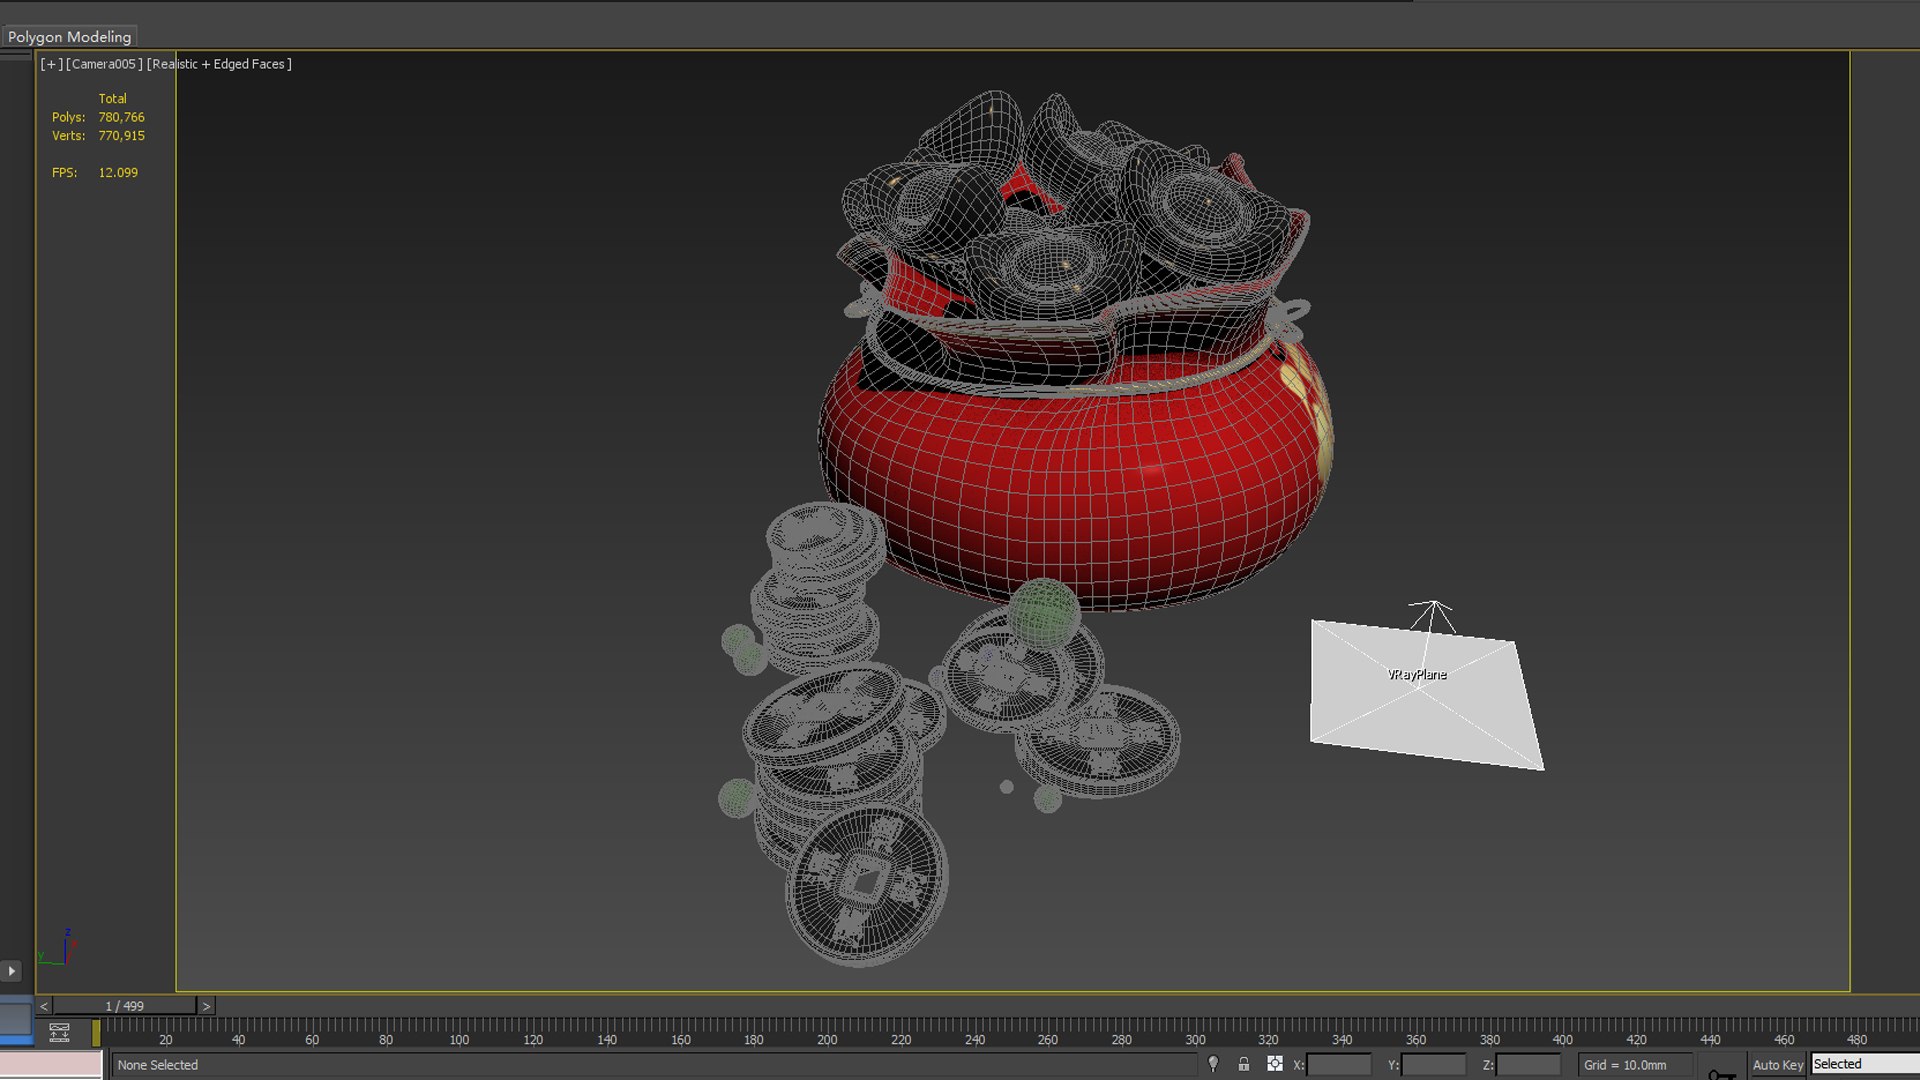Screen dimensions: 1920x1080
Task: Click the Z coordinate input field
Action: [1528, 1065]
